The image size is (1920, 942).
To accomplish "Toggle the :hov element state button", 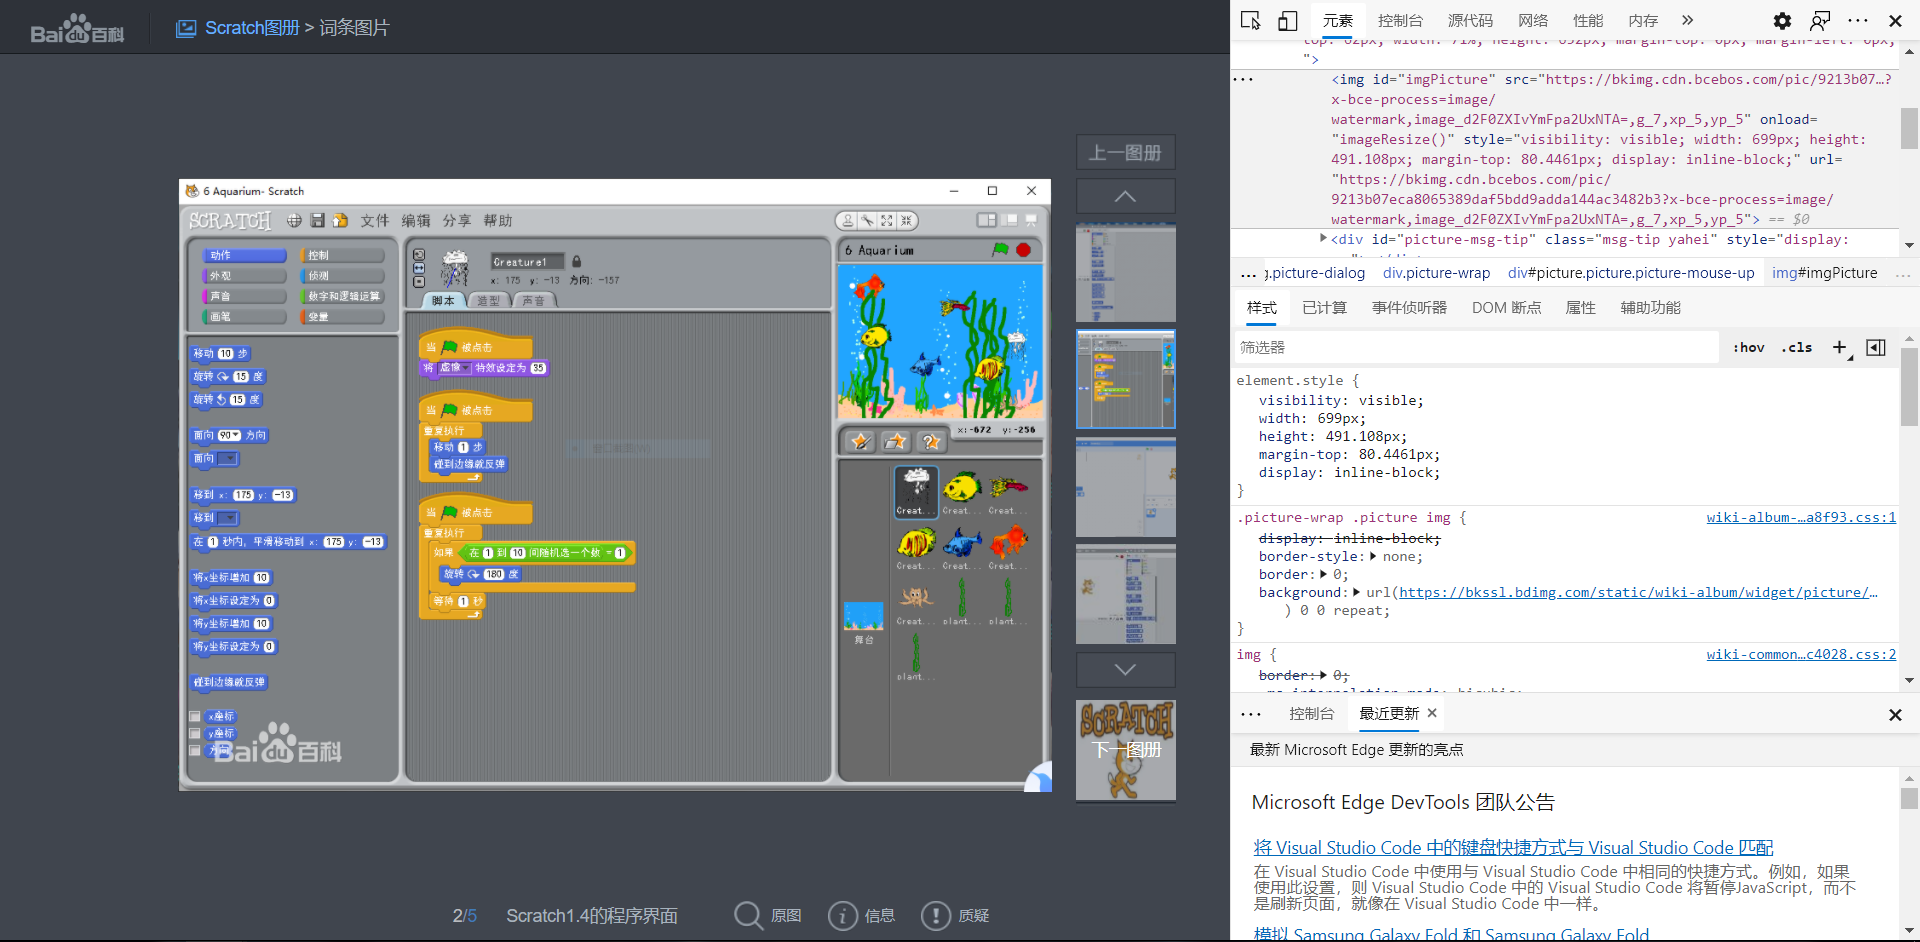I will (1748, 347).
